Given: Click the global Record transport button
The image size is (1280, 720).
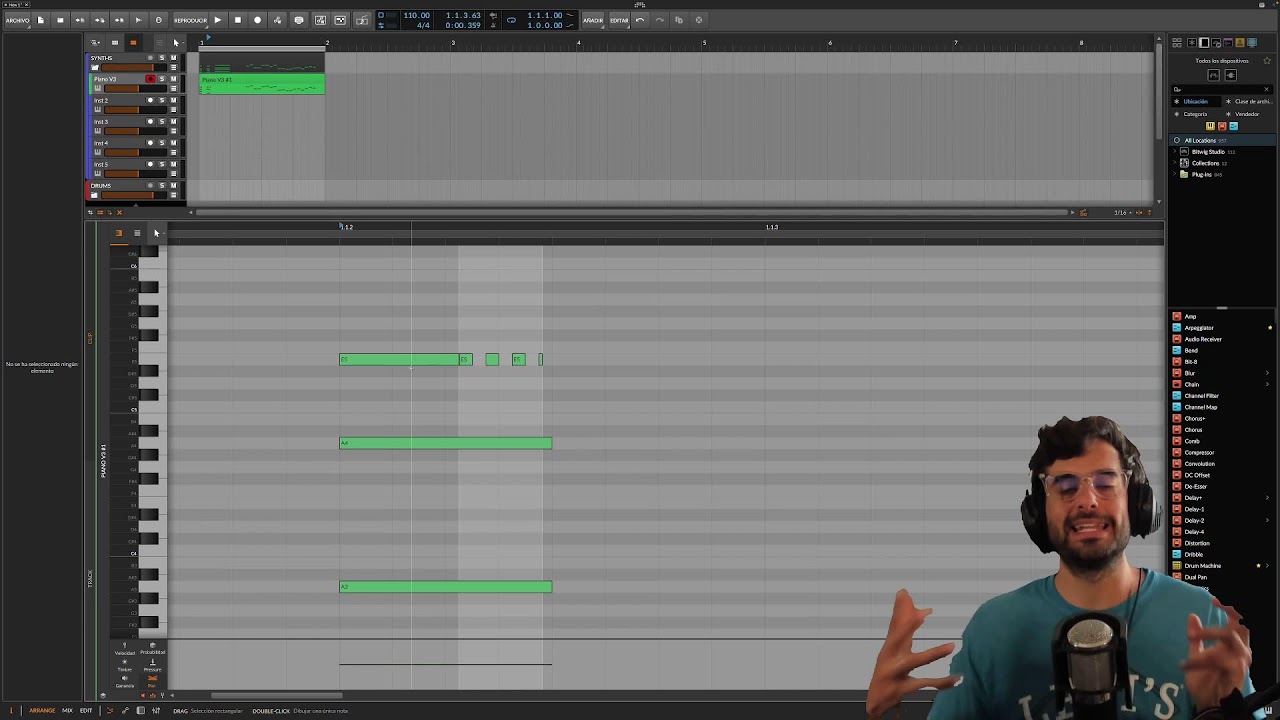Looking at the screenshot, I should (x=257, y=20).
